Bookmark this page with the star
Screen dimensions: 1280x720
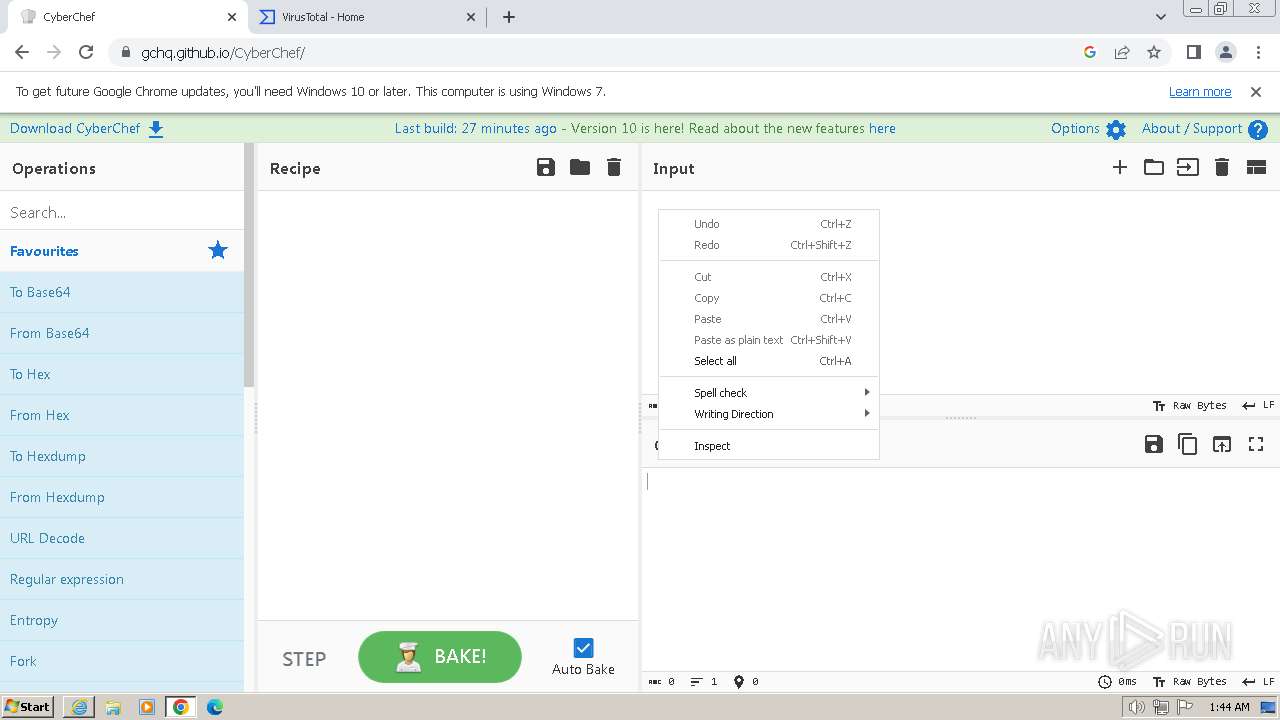pyautogui.click(x=1154, y=52)
